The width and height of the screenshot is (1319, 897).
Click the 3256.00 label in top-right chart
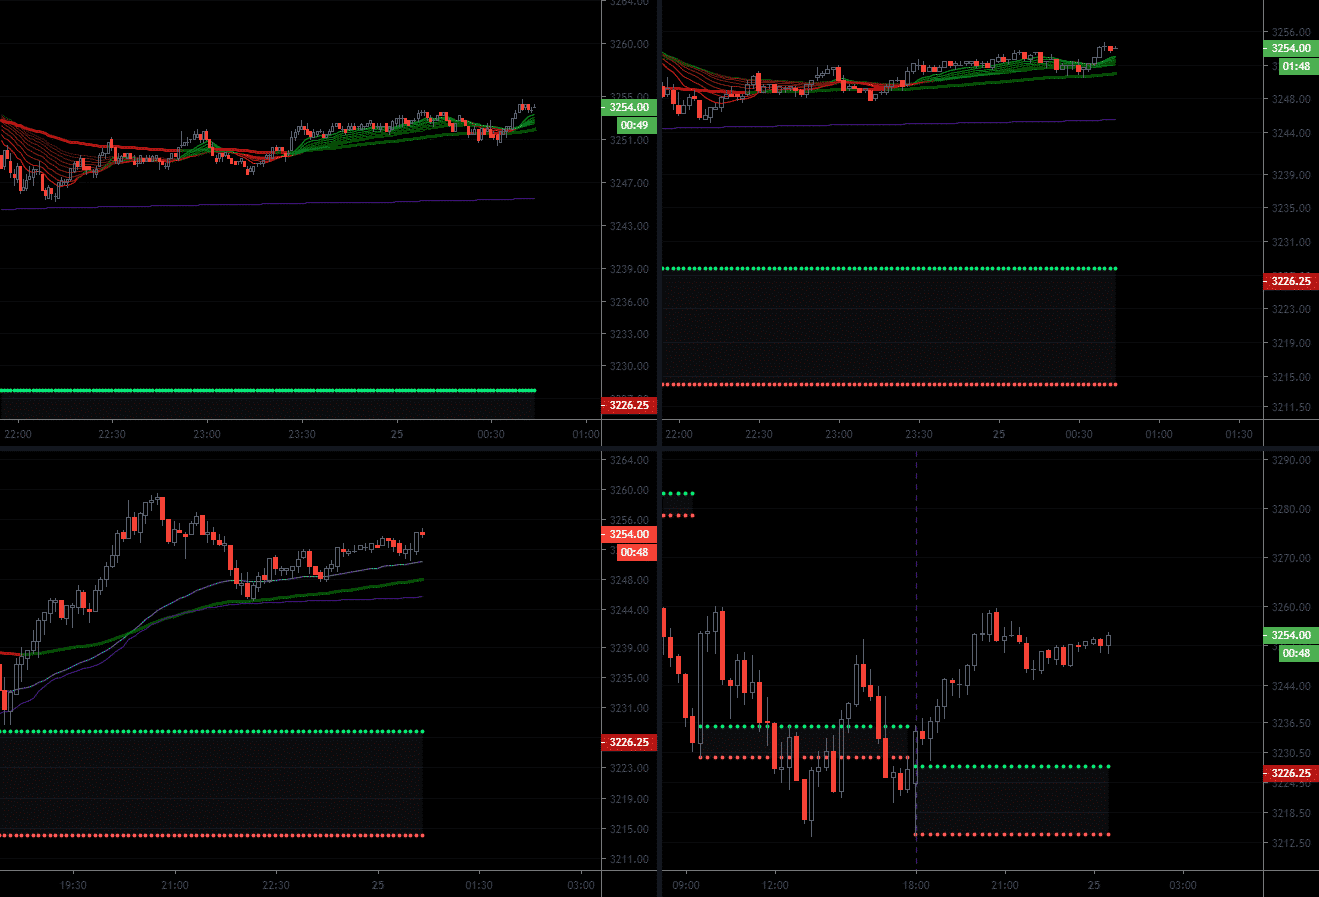[1290, 32]
